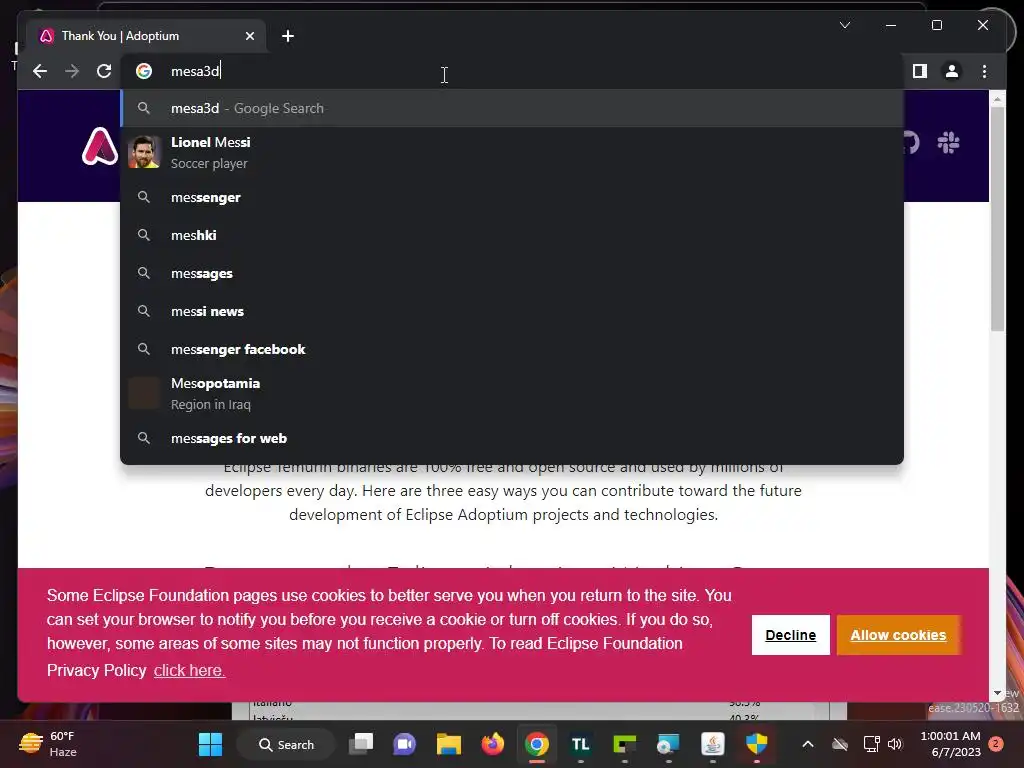This screenshot has width=1024, height=768.
Task: Open the TL app in the taskbar
Action: (581, 744)
